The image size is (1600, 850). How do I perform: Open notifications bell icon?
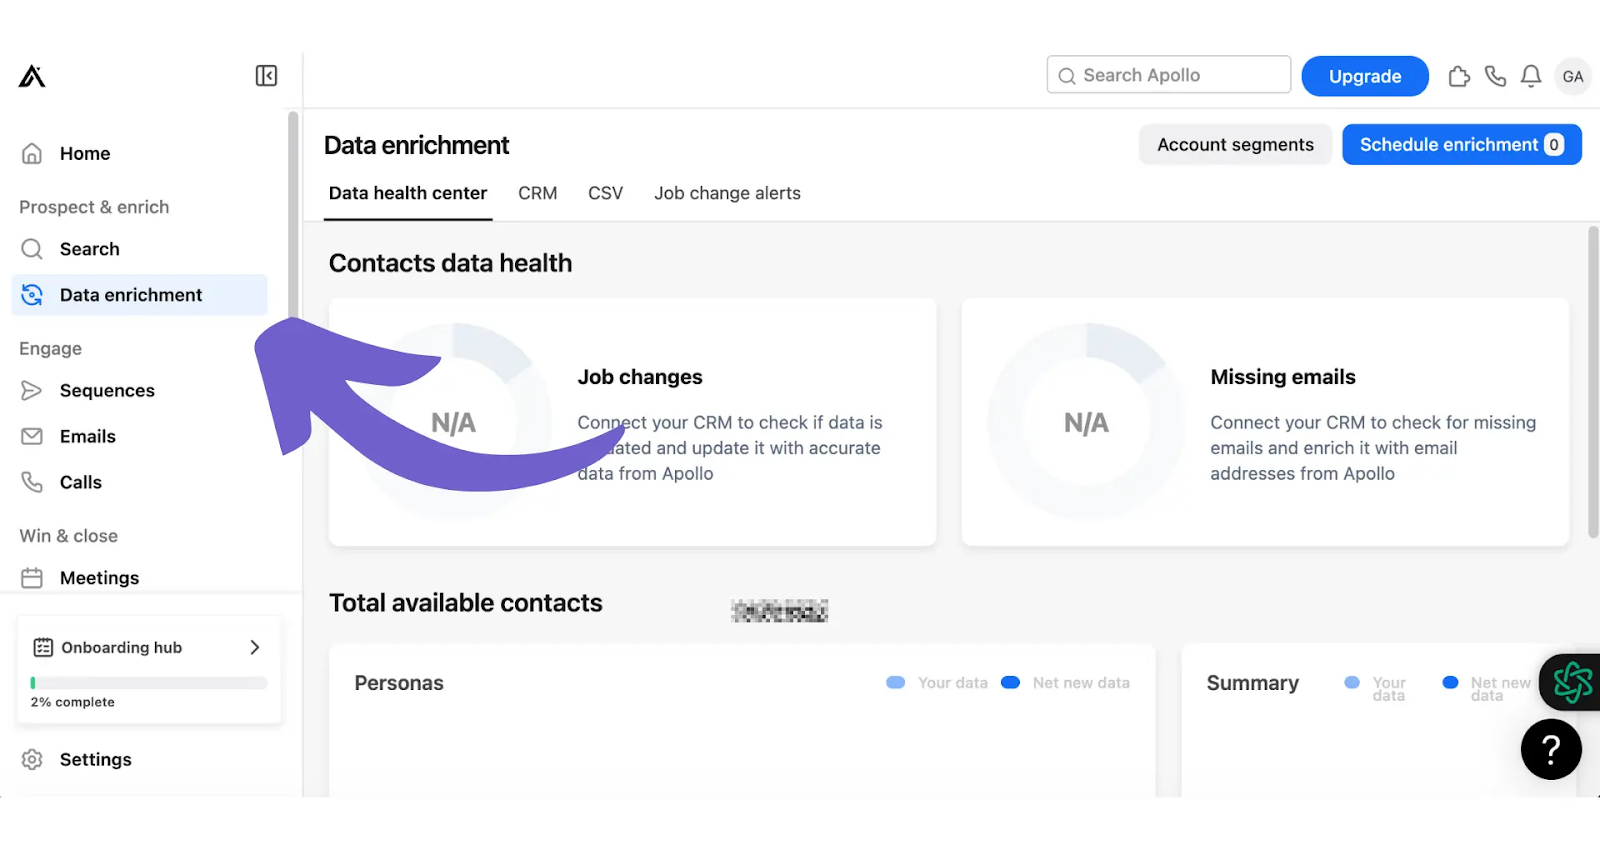coord(1531,76)
